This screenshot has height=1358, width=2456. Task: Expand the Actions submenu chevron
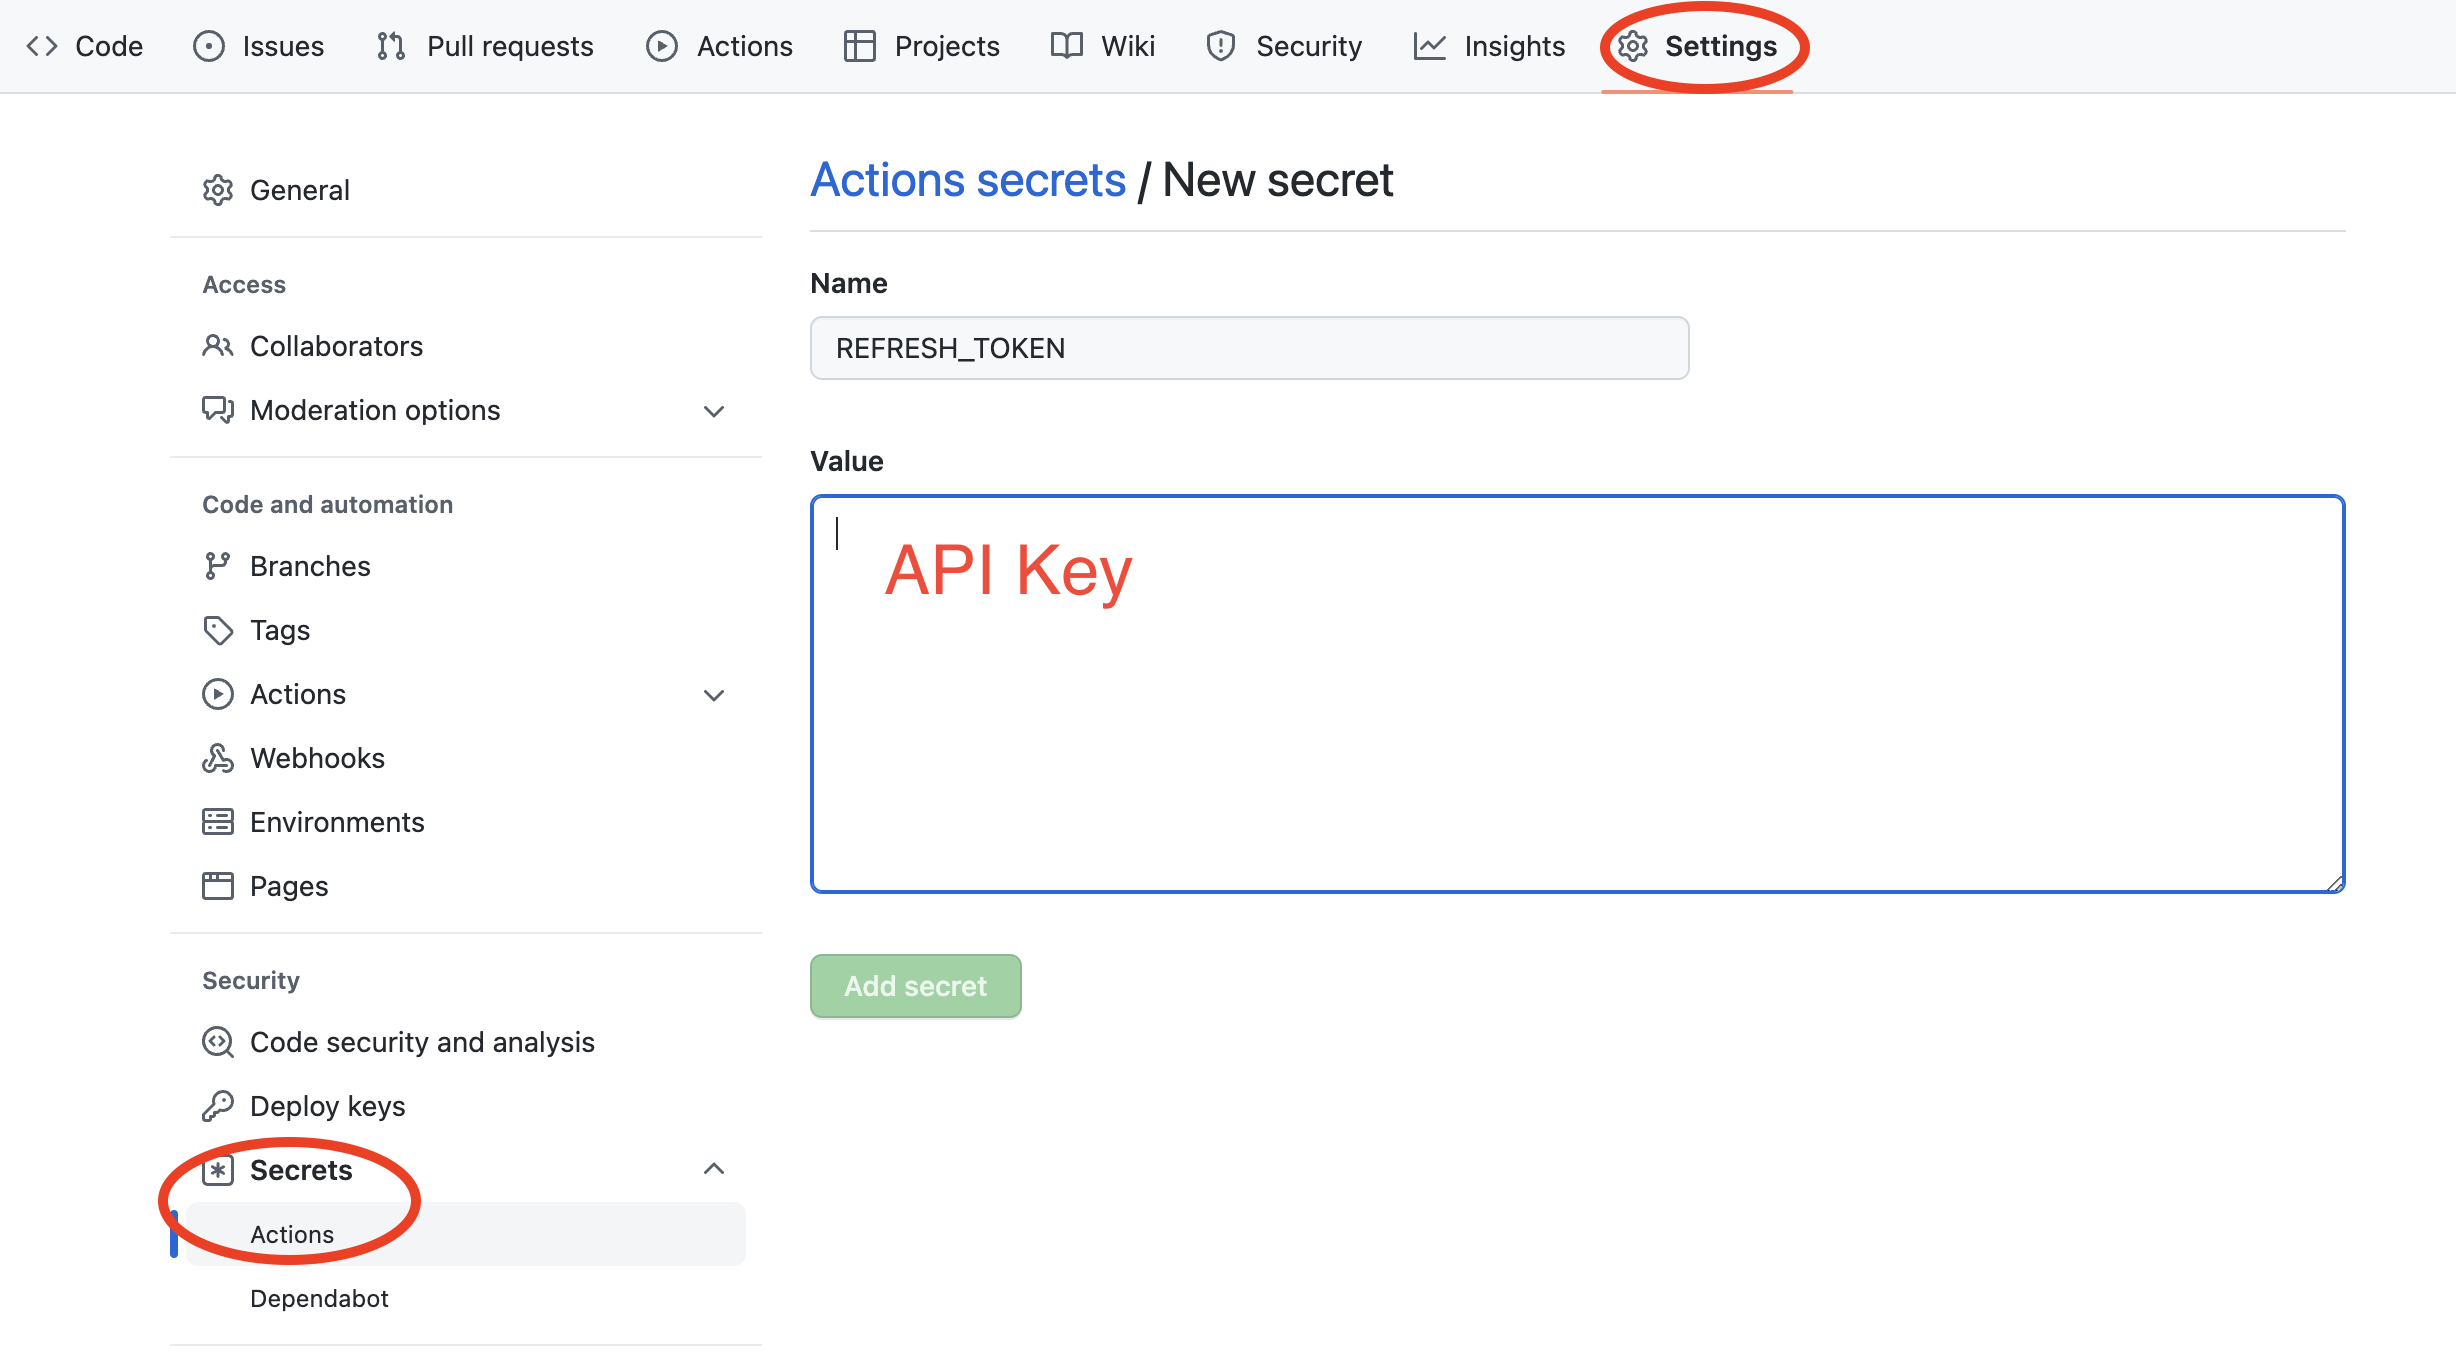[x=714, y=692]
